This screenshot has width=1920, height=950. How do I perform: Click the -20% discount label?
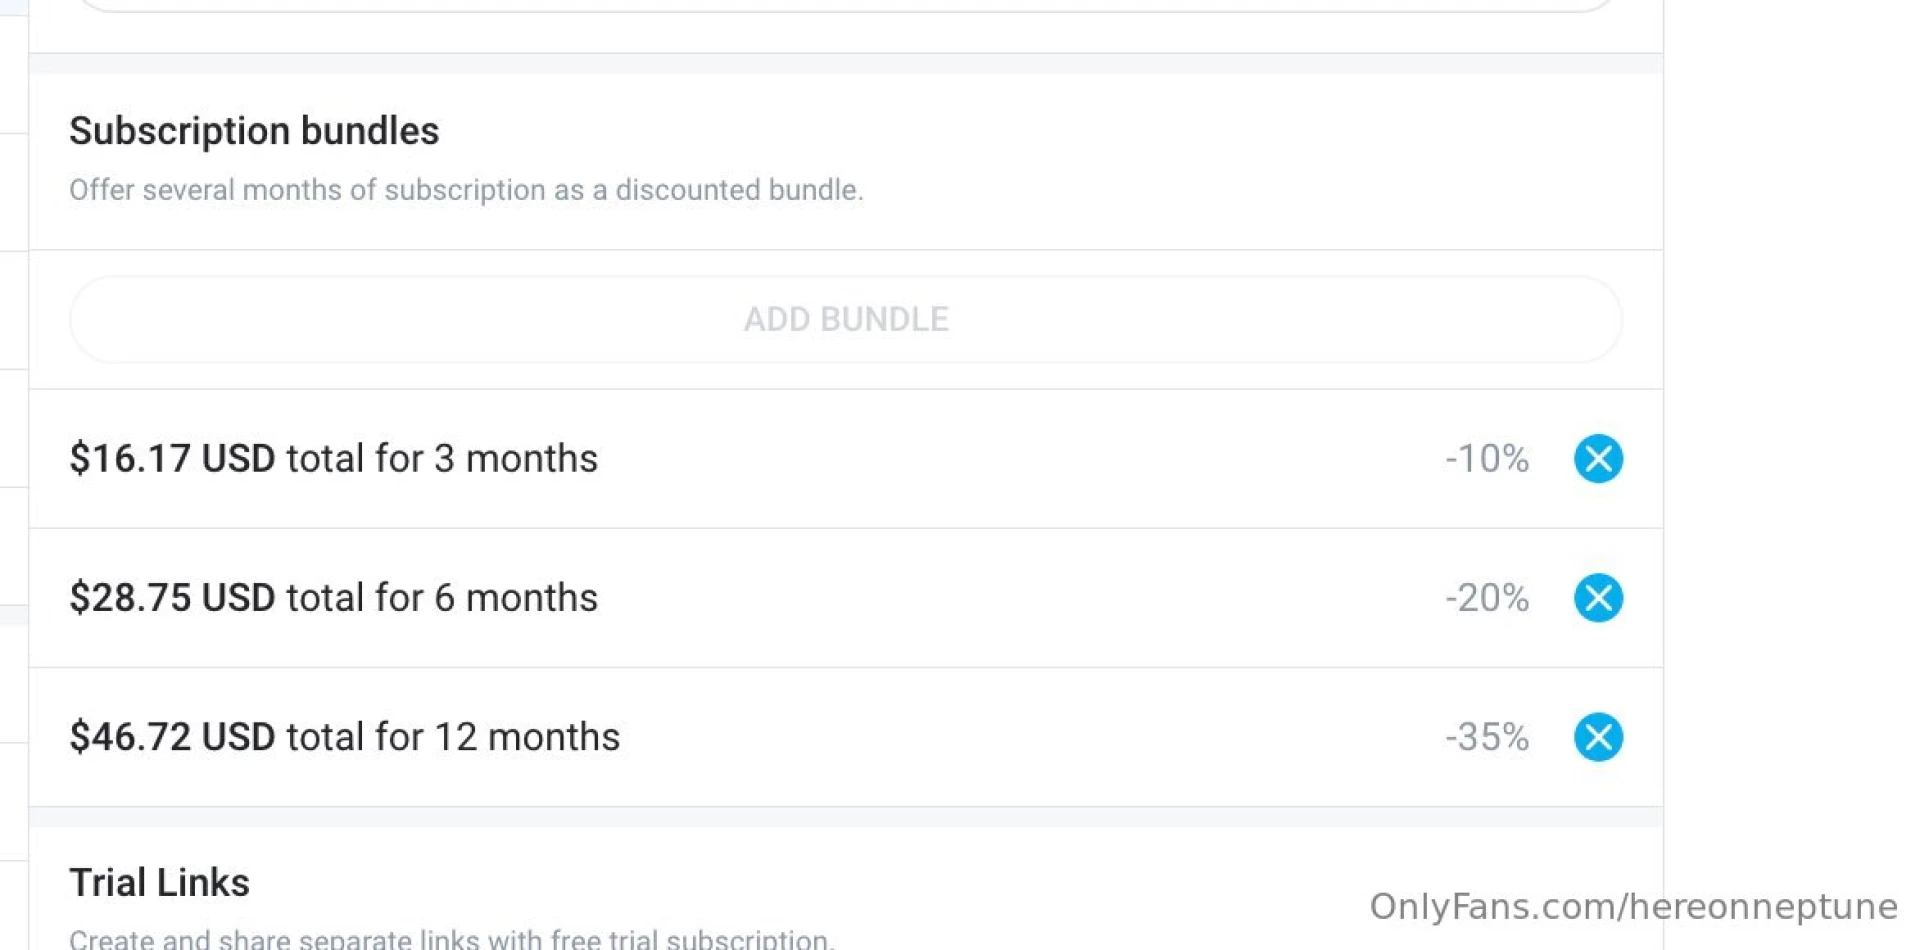point(1485,598)
